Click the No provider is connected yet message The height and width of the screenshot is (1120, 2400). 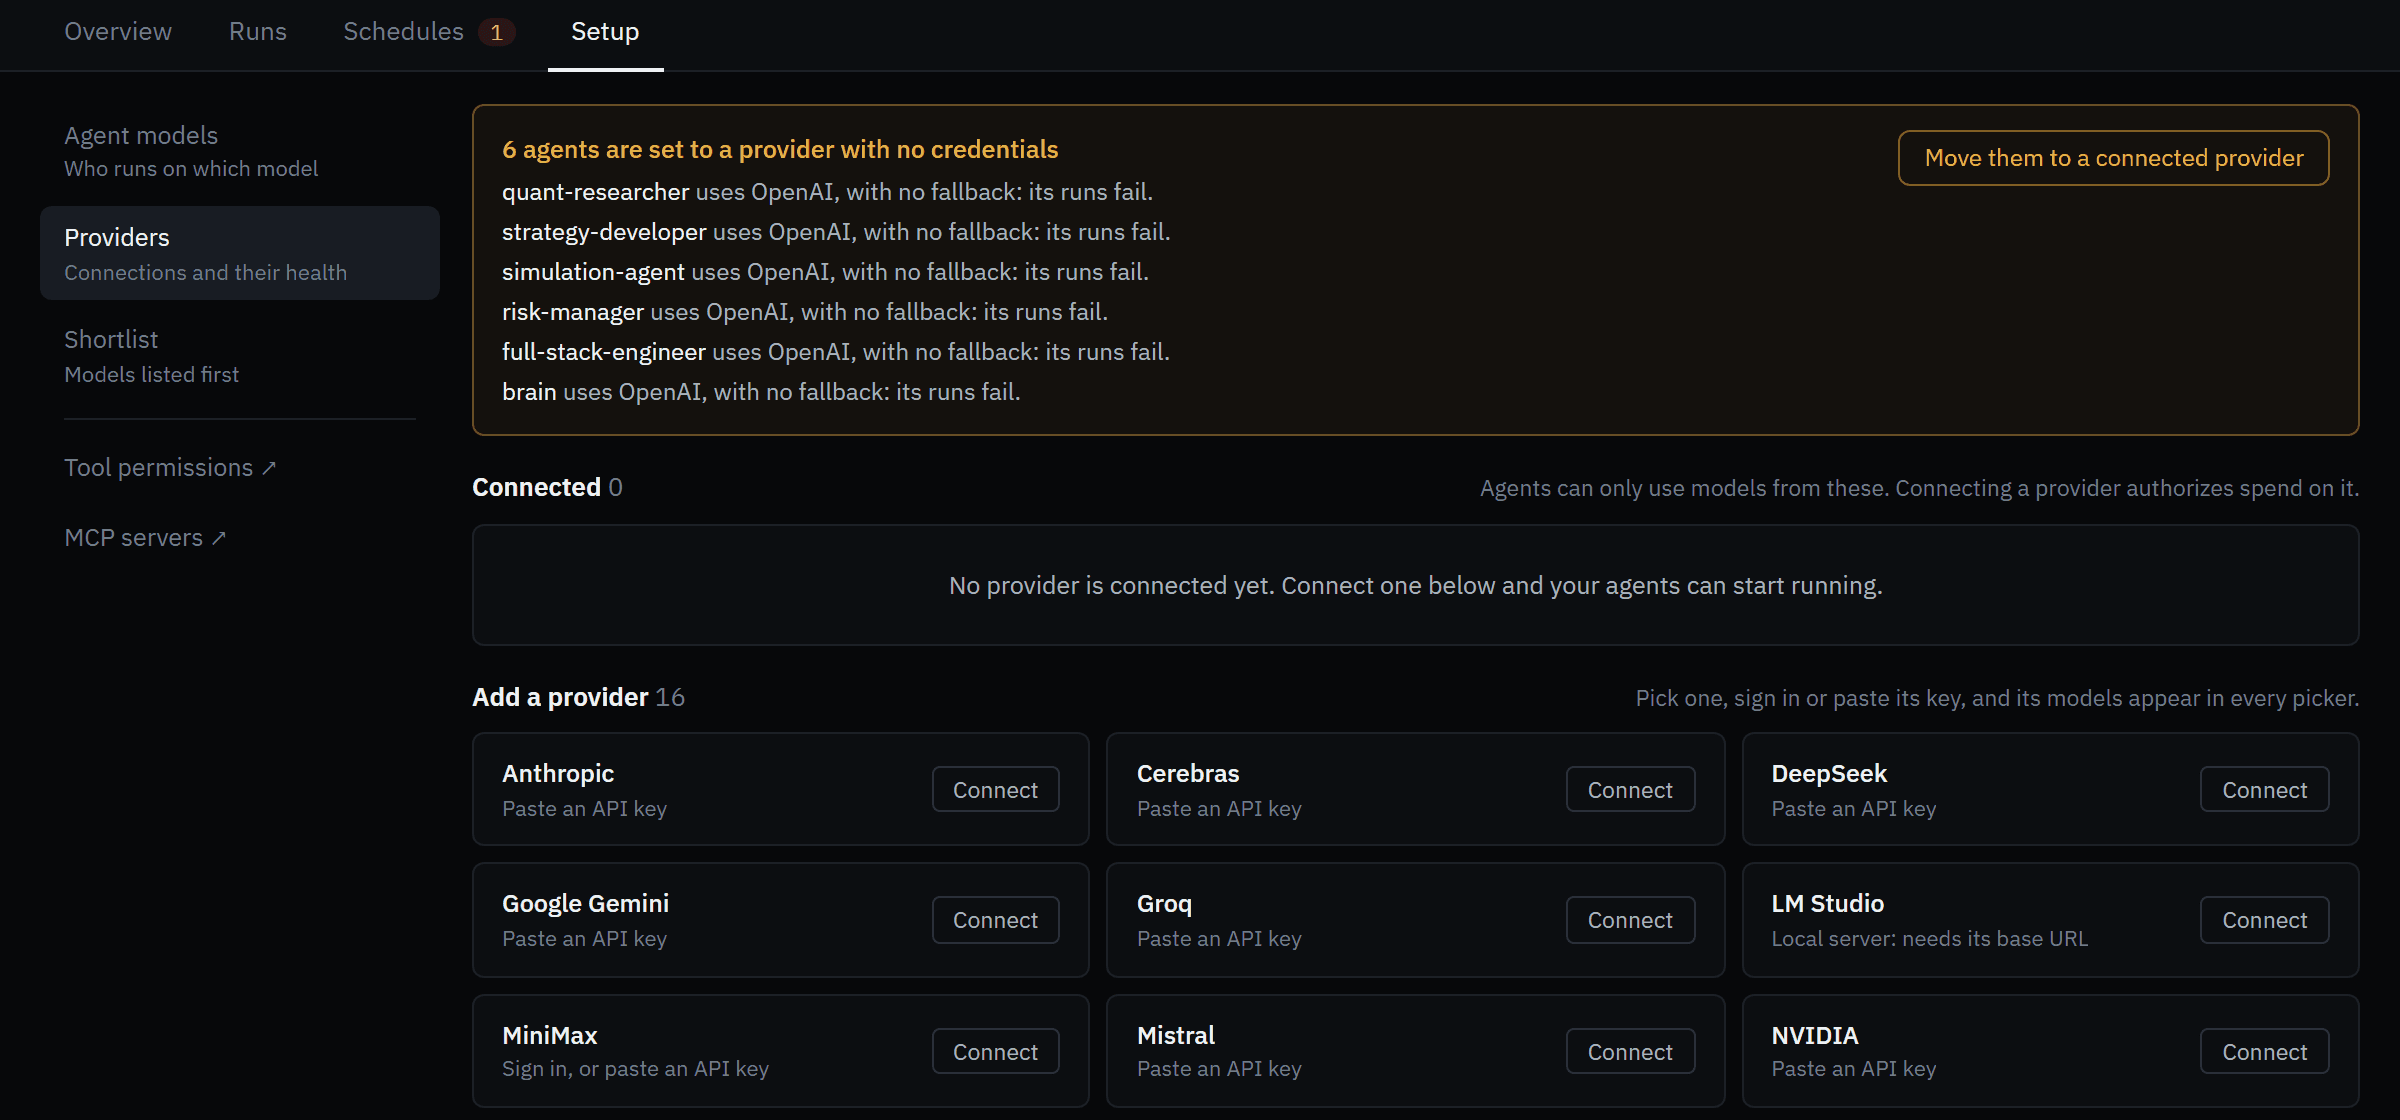(1415, 586)
